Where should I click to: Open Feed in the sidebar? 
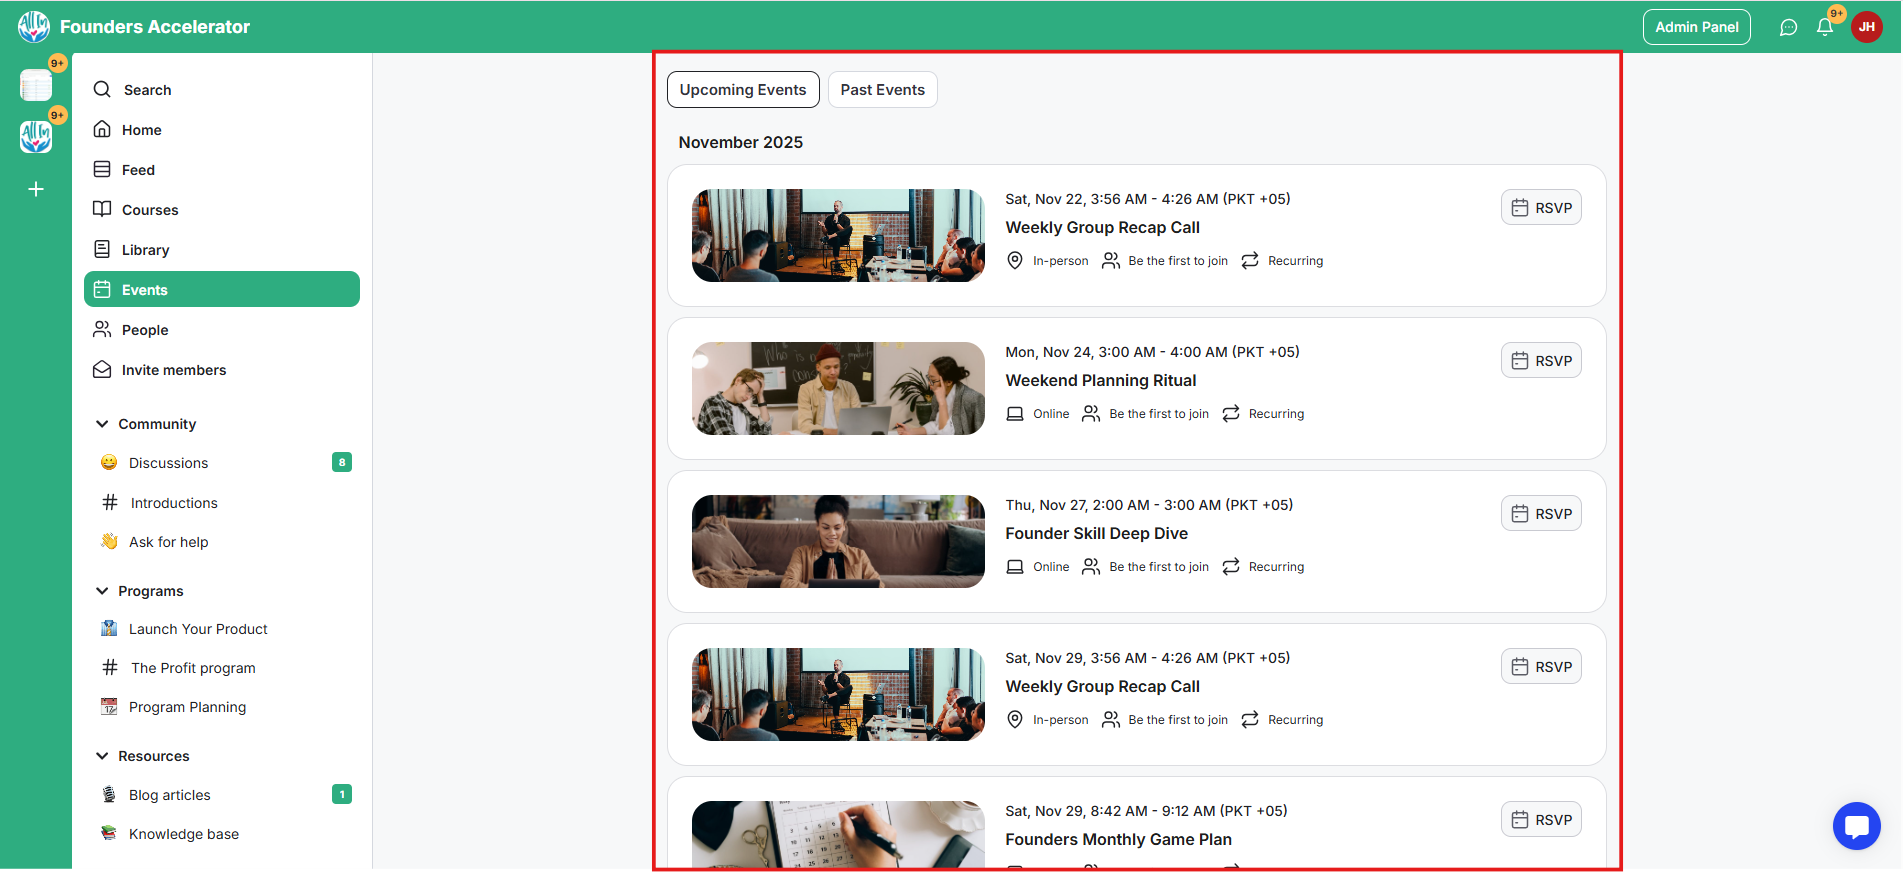click(x=222, y=169)
